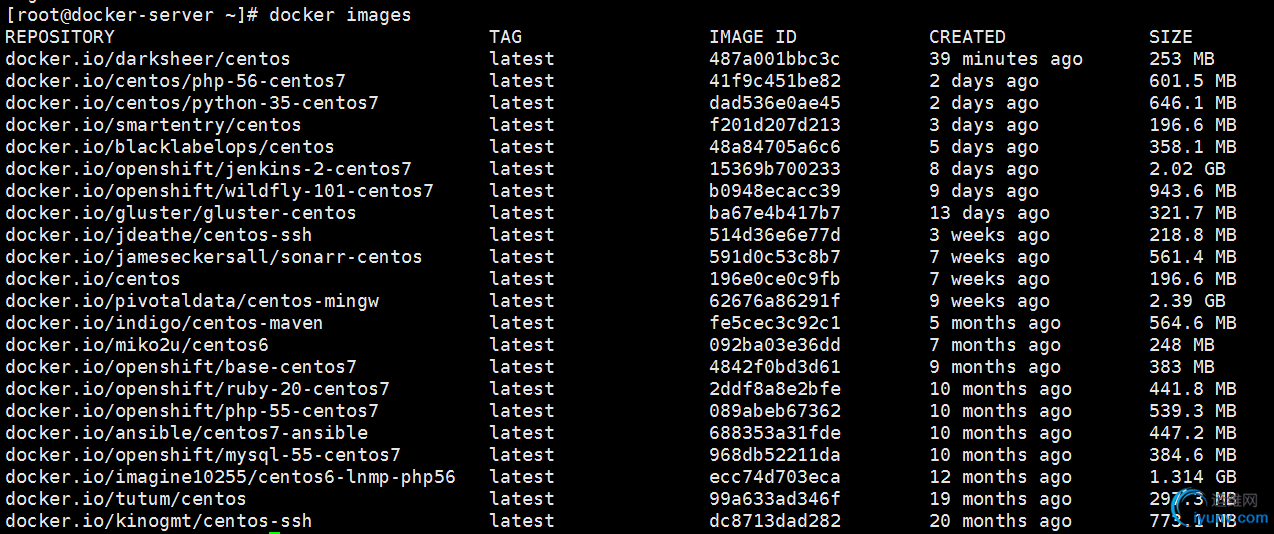Select image ID fe5cec3c92c1
Screen dimensions: 1274x534
click(x=775, y=323)
